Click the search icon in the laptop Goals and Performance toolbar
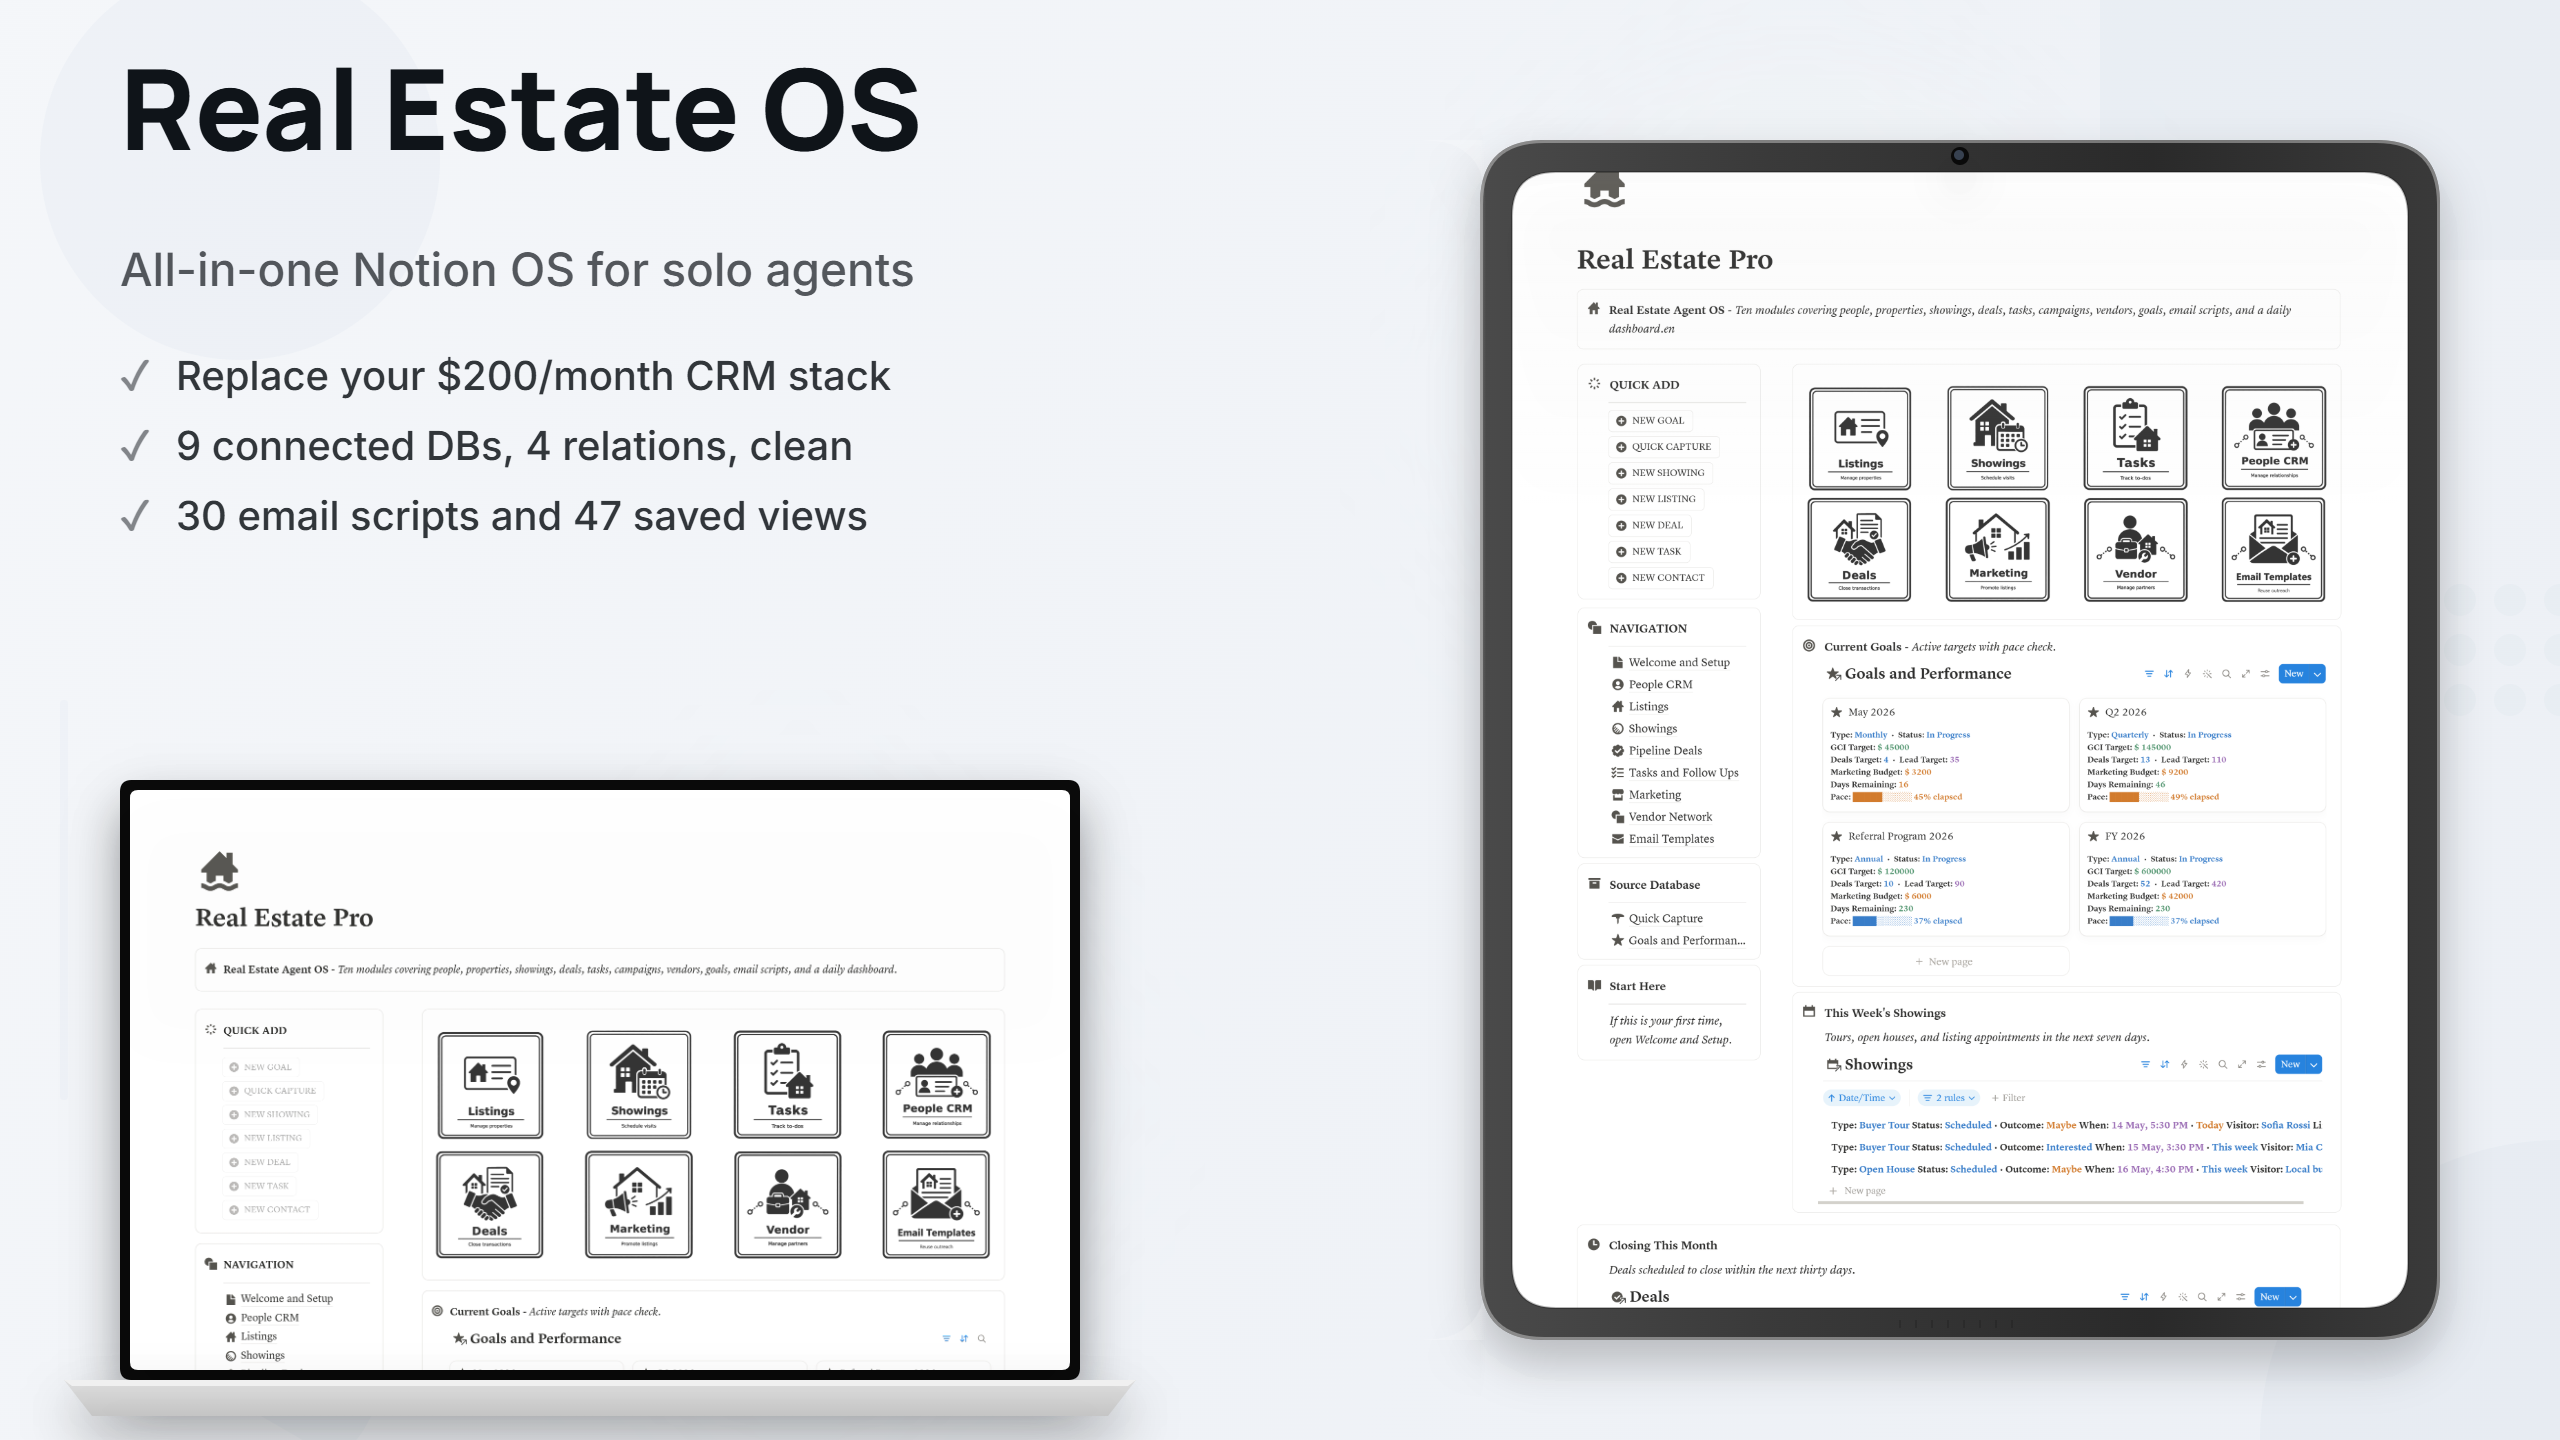Screen dimensions: 2560x1440 tap(982, 1338)
